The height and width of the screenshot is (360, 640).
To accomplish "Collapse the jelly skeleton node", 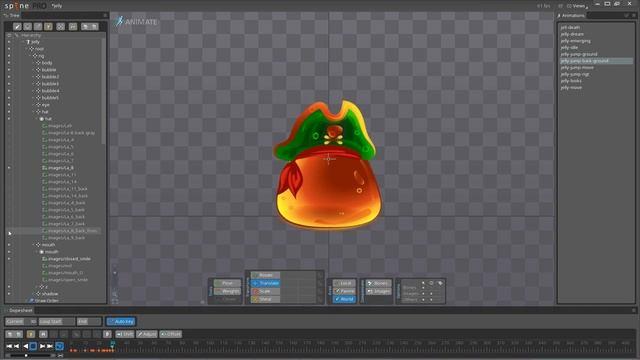I will [x=24, y=42].
